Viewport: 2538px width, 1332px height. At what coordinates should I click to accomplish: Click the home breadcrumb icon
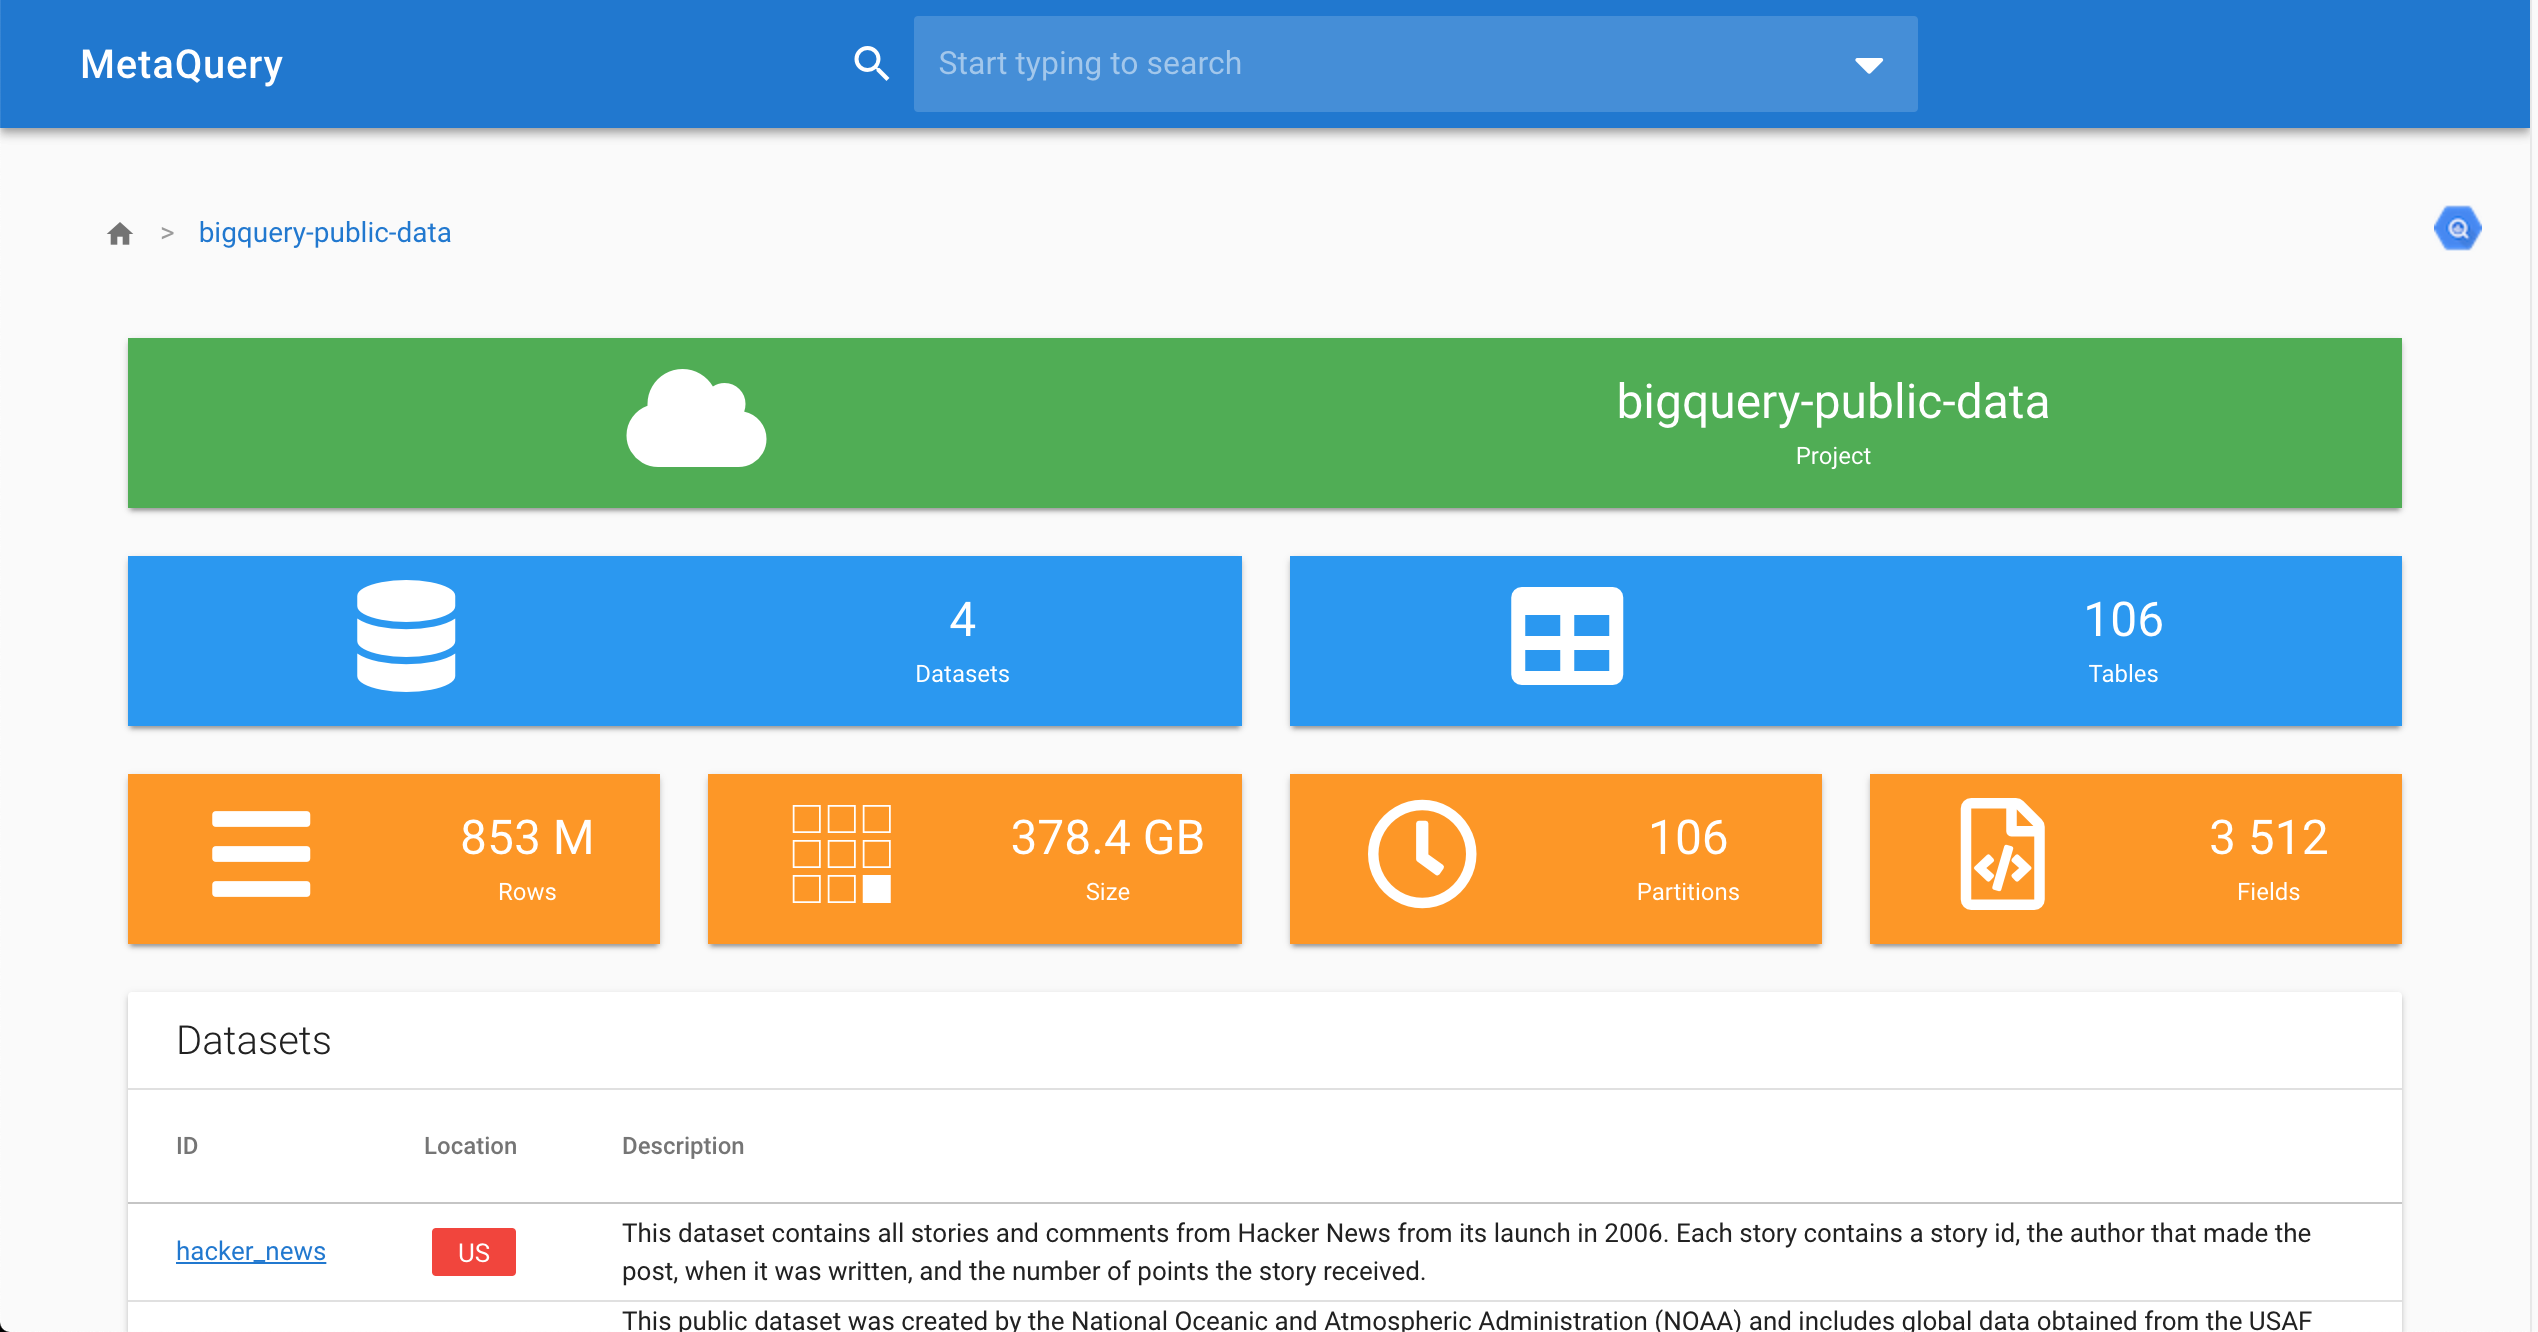(120, 233)
